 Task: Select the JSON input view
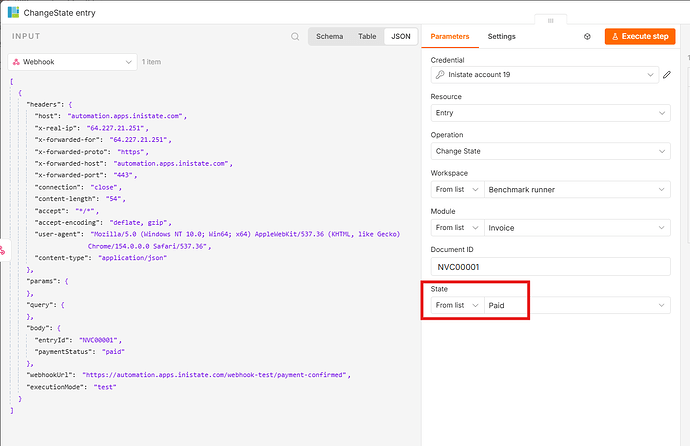click(x=400, y=37)
